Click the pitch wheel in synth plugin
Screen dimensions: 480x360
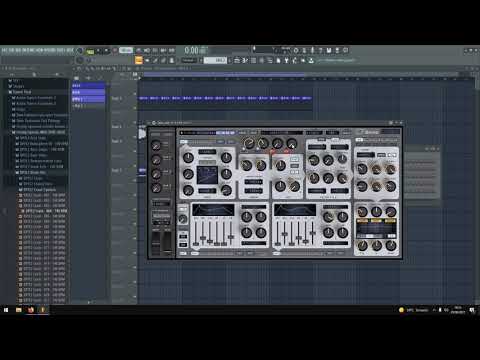[156, 244]
